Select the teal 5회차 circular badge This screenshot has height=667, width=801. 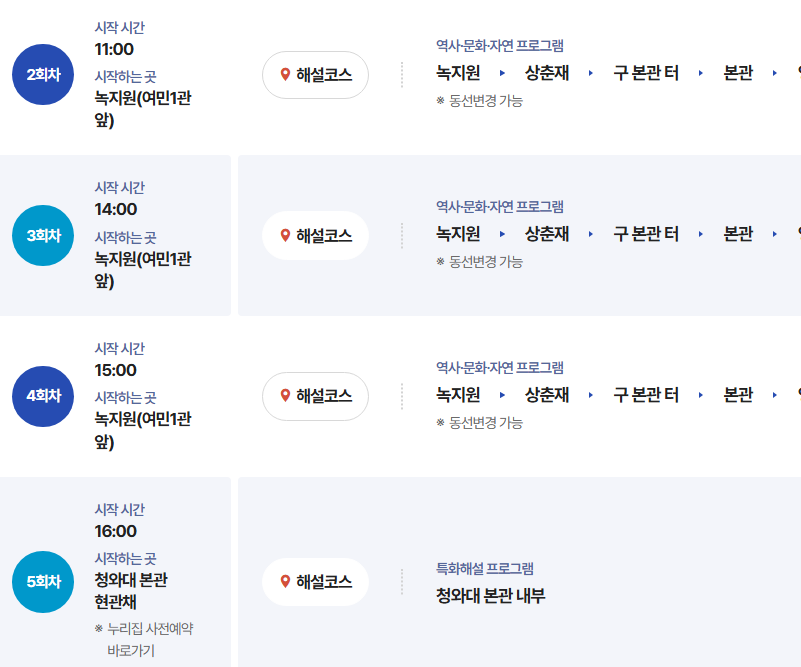pos(42,581)
